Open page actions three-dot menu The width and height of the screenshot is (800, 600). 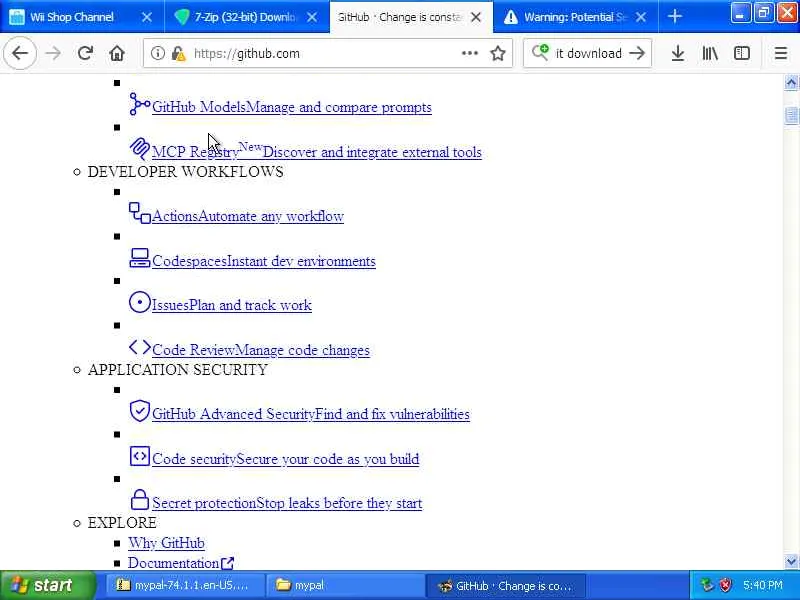coord(469,53)
